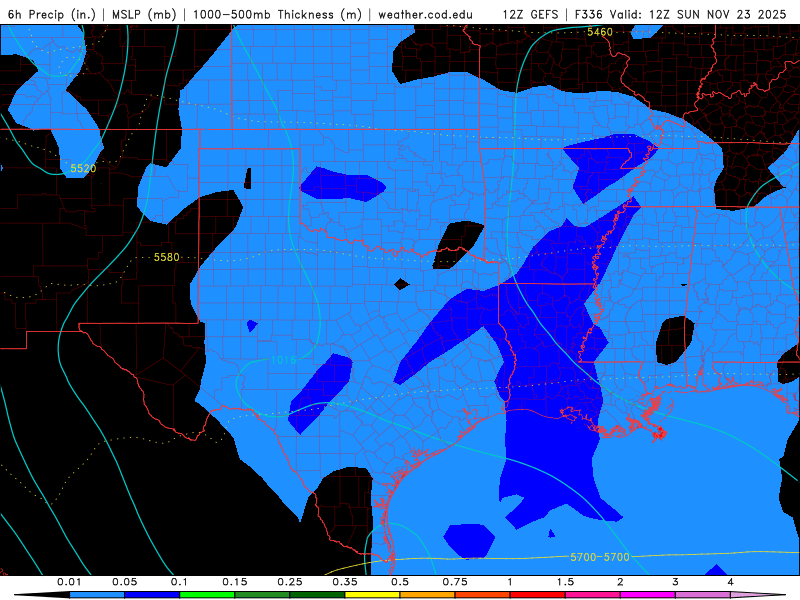
Task: Click the bright green 0.1 legend swatch
Action: coord(207,595)
